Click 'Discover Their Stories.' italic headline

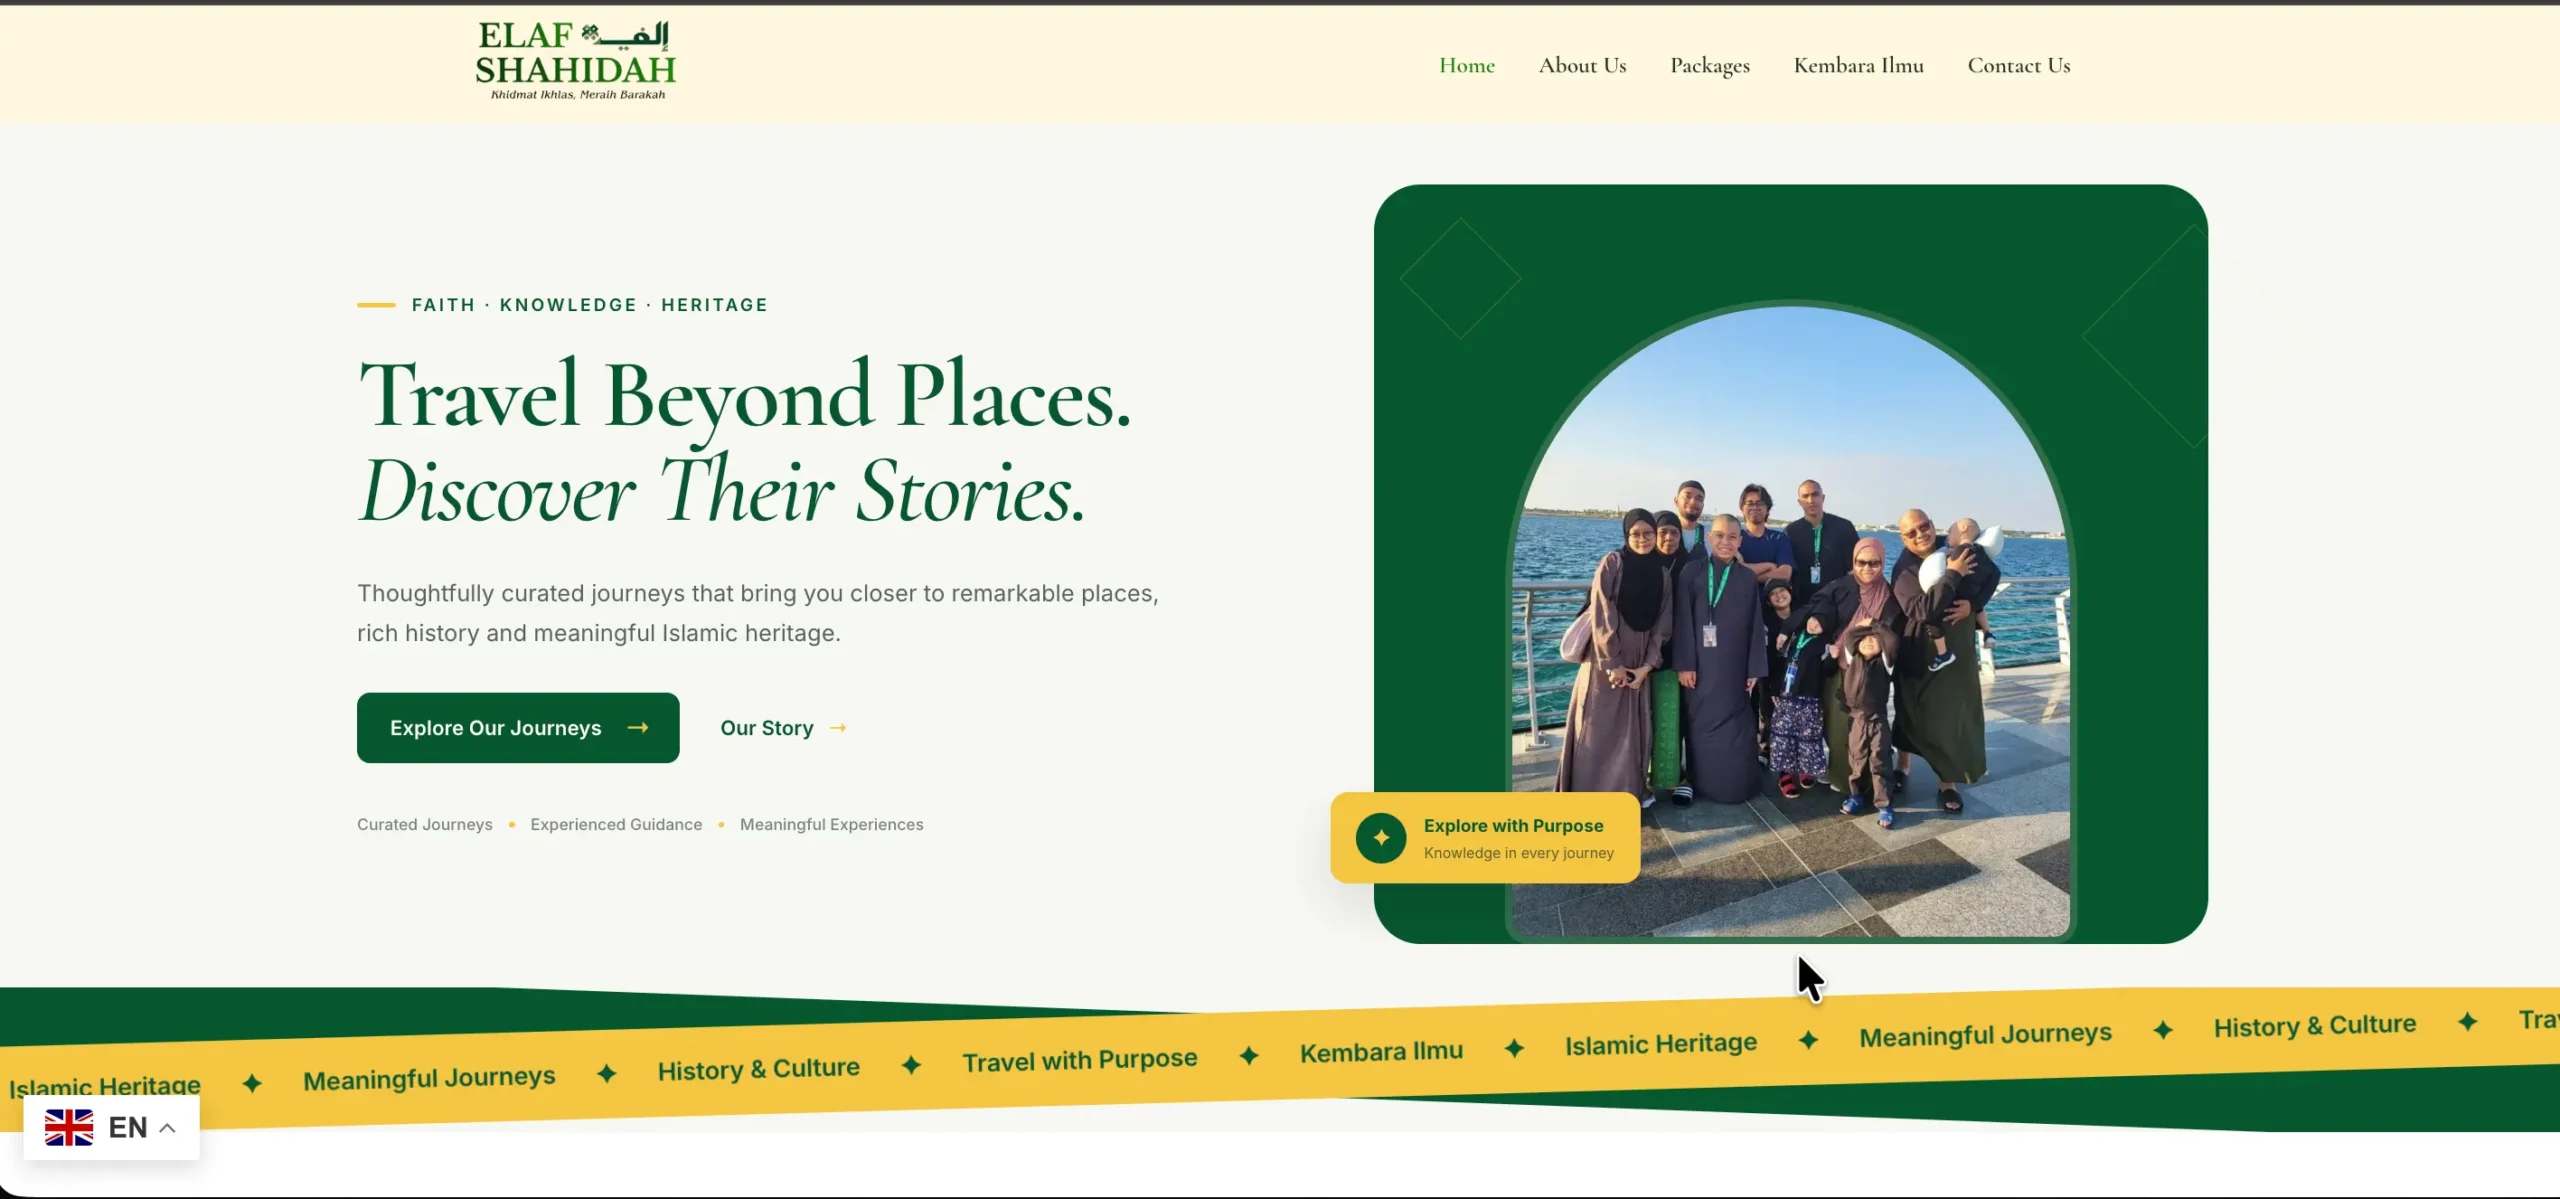(721, 491)
